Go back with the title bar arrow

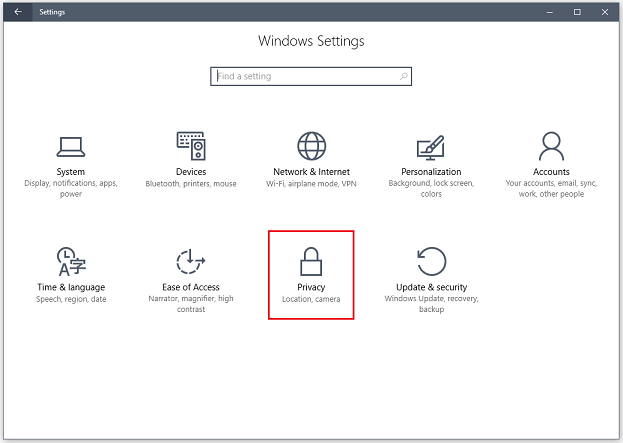click(x=17, y=12)
